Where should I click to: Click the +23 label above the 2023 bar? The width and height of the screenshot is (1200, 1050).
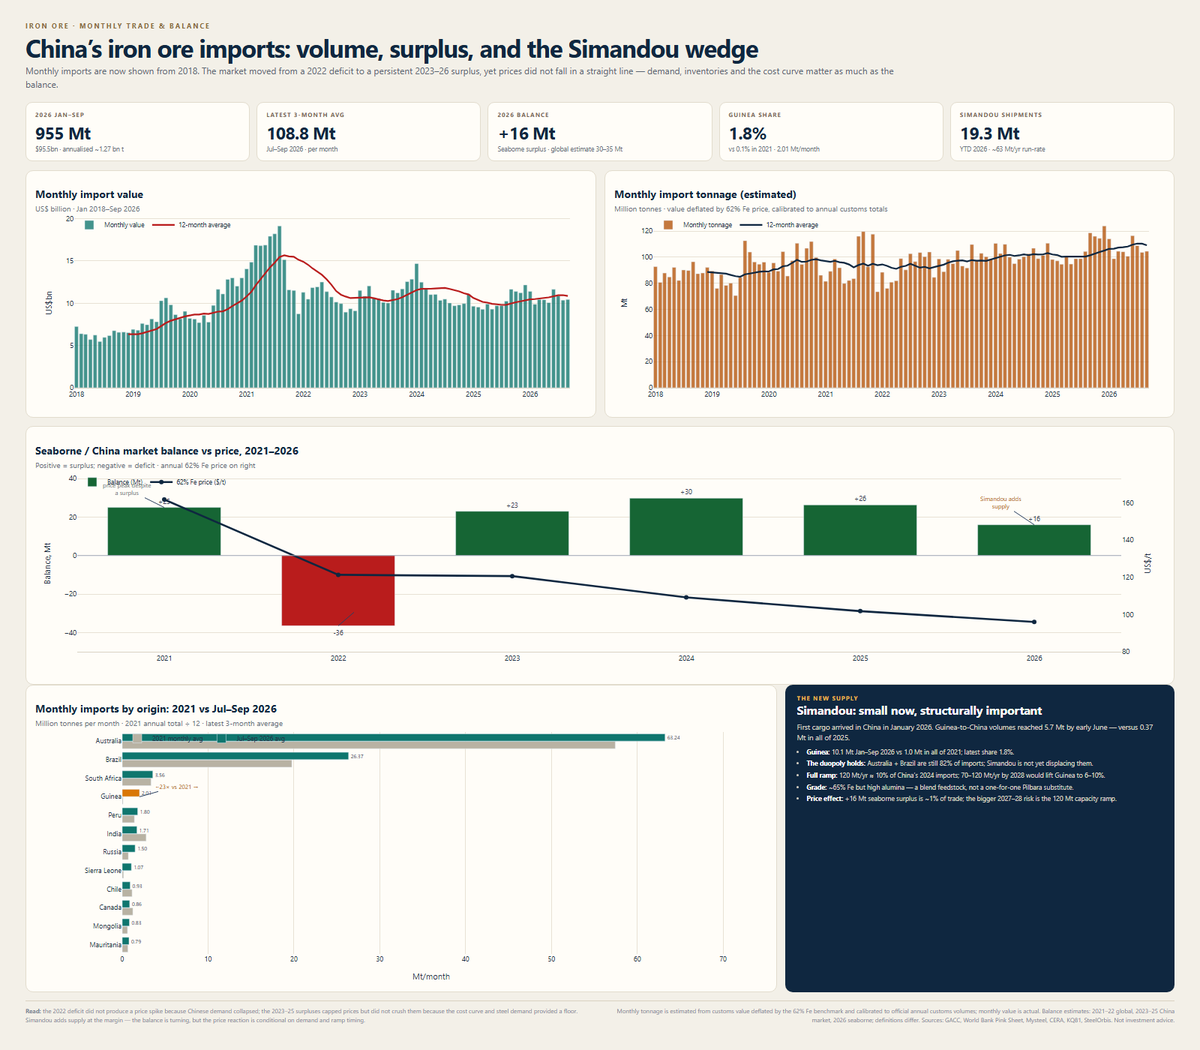click(512, 506)
